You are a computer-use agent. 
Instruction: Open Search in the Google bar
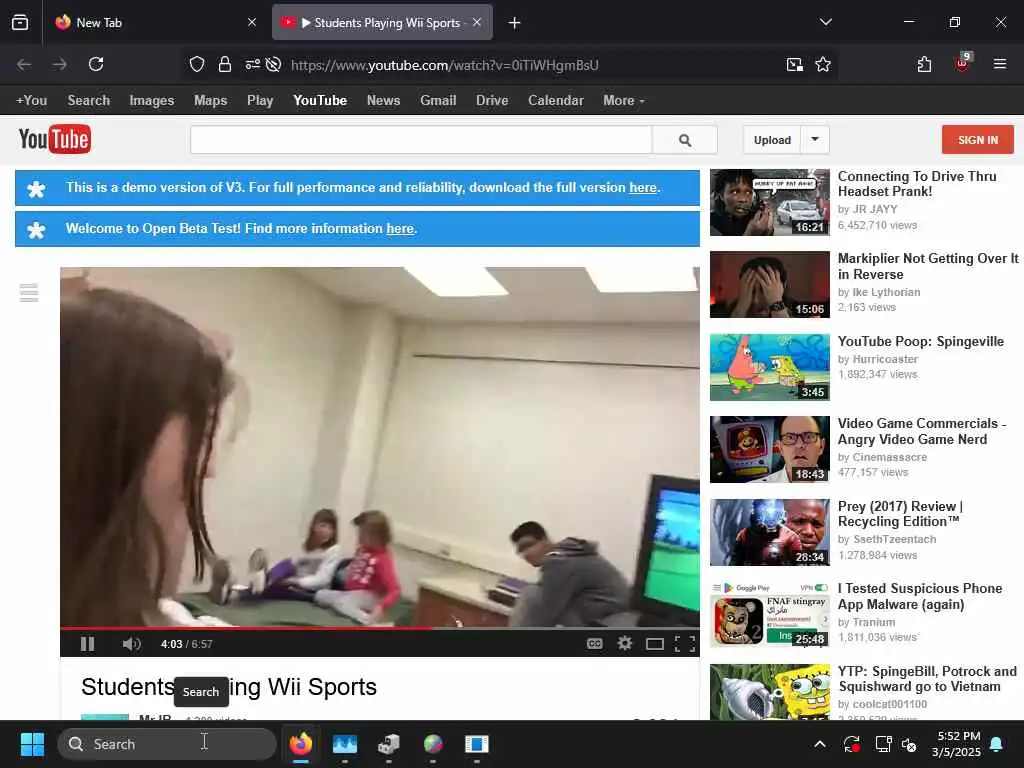89,101
